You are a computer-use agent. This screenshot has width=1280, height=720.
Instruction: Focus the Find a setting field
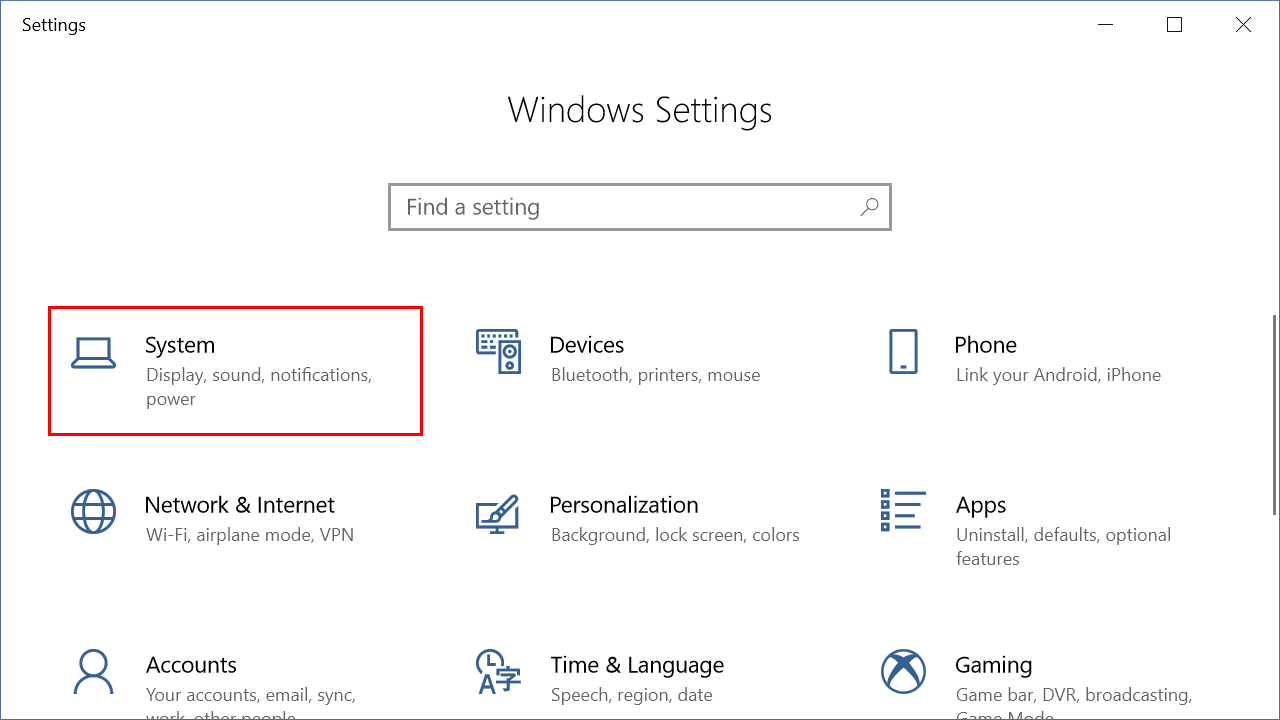click(x=620, y=207)
